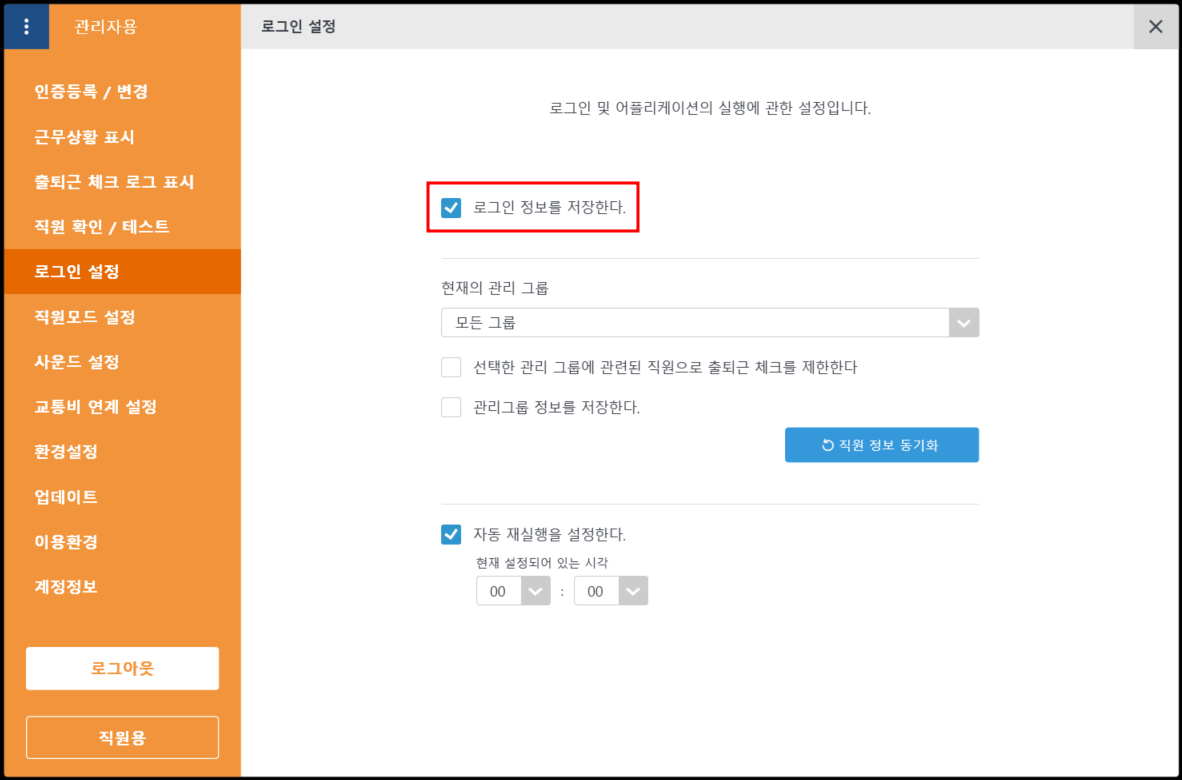Screen dimensions: 1182x780
Task: Click 직원 정보 동기화 button
Action: pos(881,445)
